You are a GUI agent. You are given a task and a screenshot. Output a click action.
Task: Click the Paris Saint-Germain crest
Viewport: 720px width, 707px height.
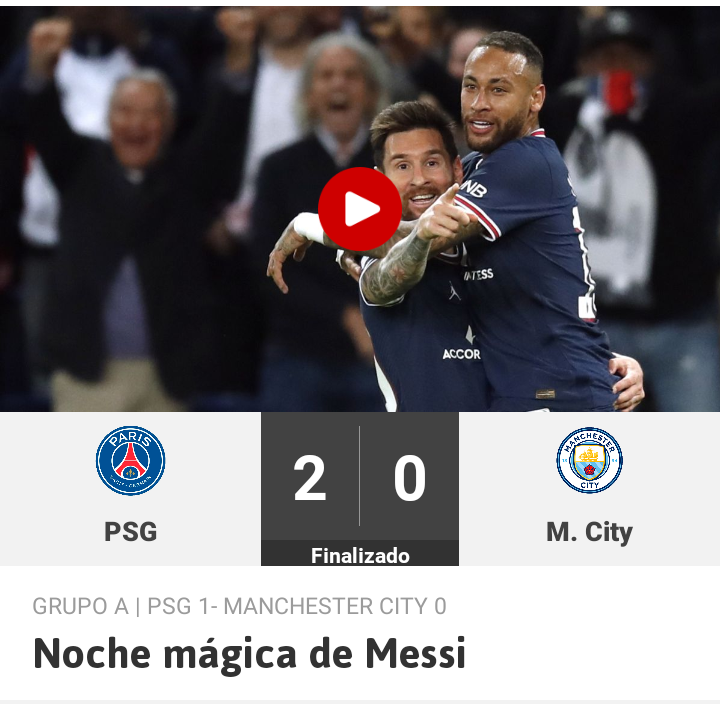tap(130, 460)
